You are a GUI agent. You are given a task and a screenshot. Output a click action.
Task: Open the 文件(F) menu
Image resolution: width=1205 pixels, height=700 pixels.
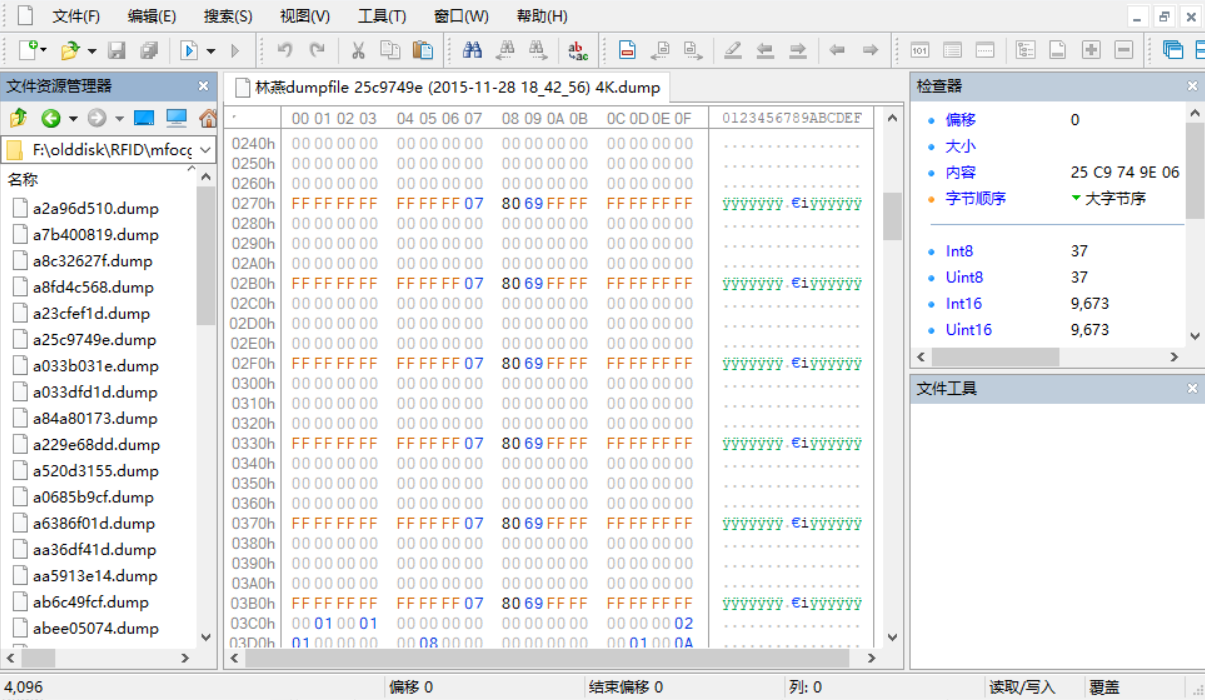(x=76, y=16)
